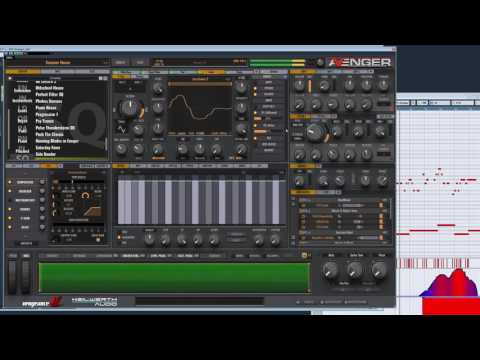
Task: Click the first list-view icon above the preset list
Action: 100,78
